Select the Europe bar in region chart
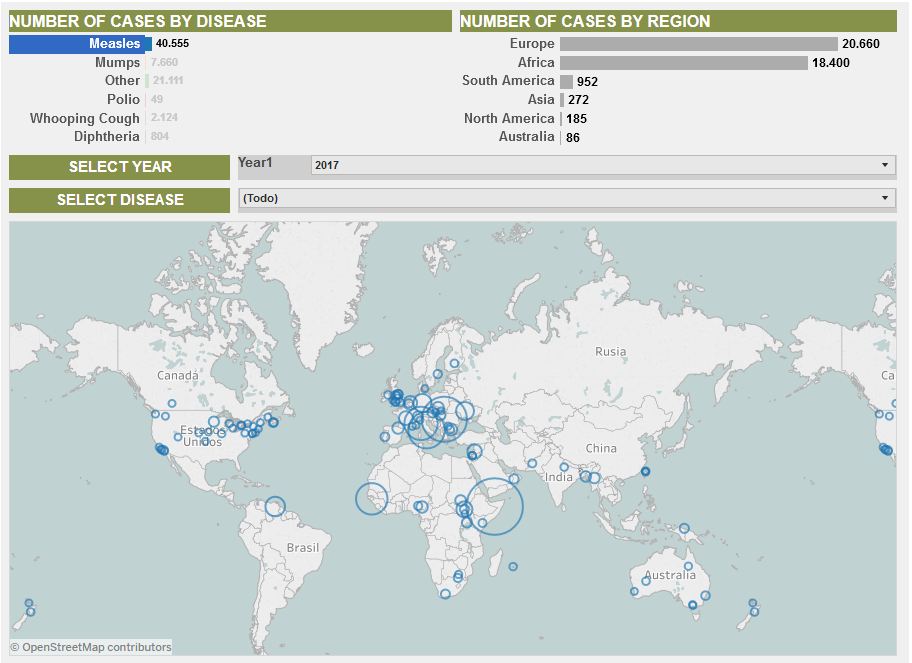Image resolution: width=912 pixels, height=663 pixels. (698, 44)
